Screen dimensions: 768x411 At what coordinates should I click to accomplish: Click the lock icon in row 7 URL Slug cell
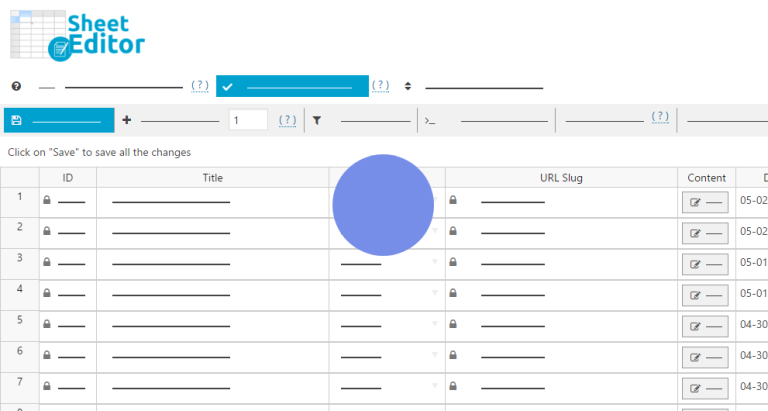click(453, 386)
